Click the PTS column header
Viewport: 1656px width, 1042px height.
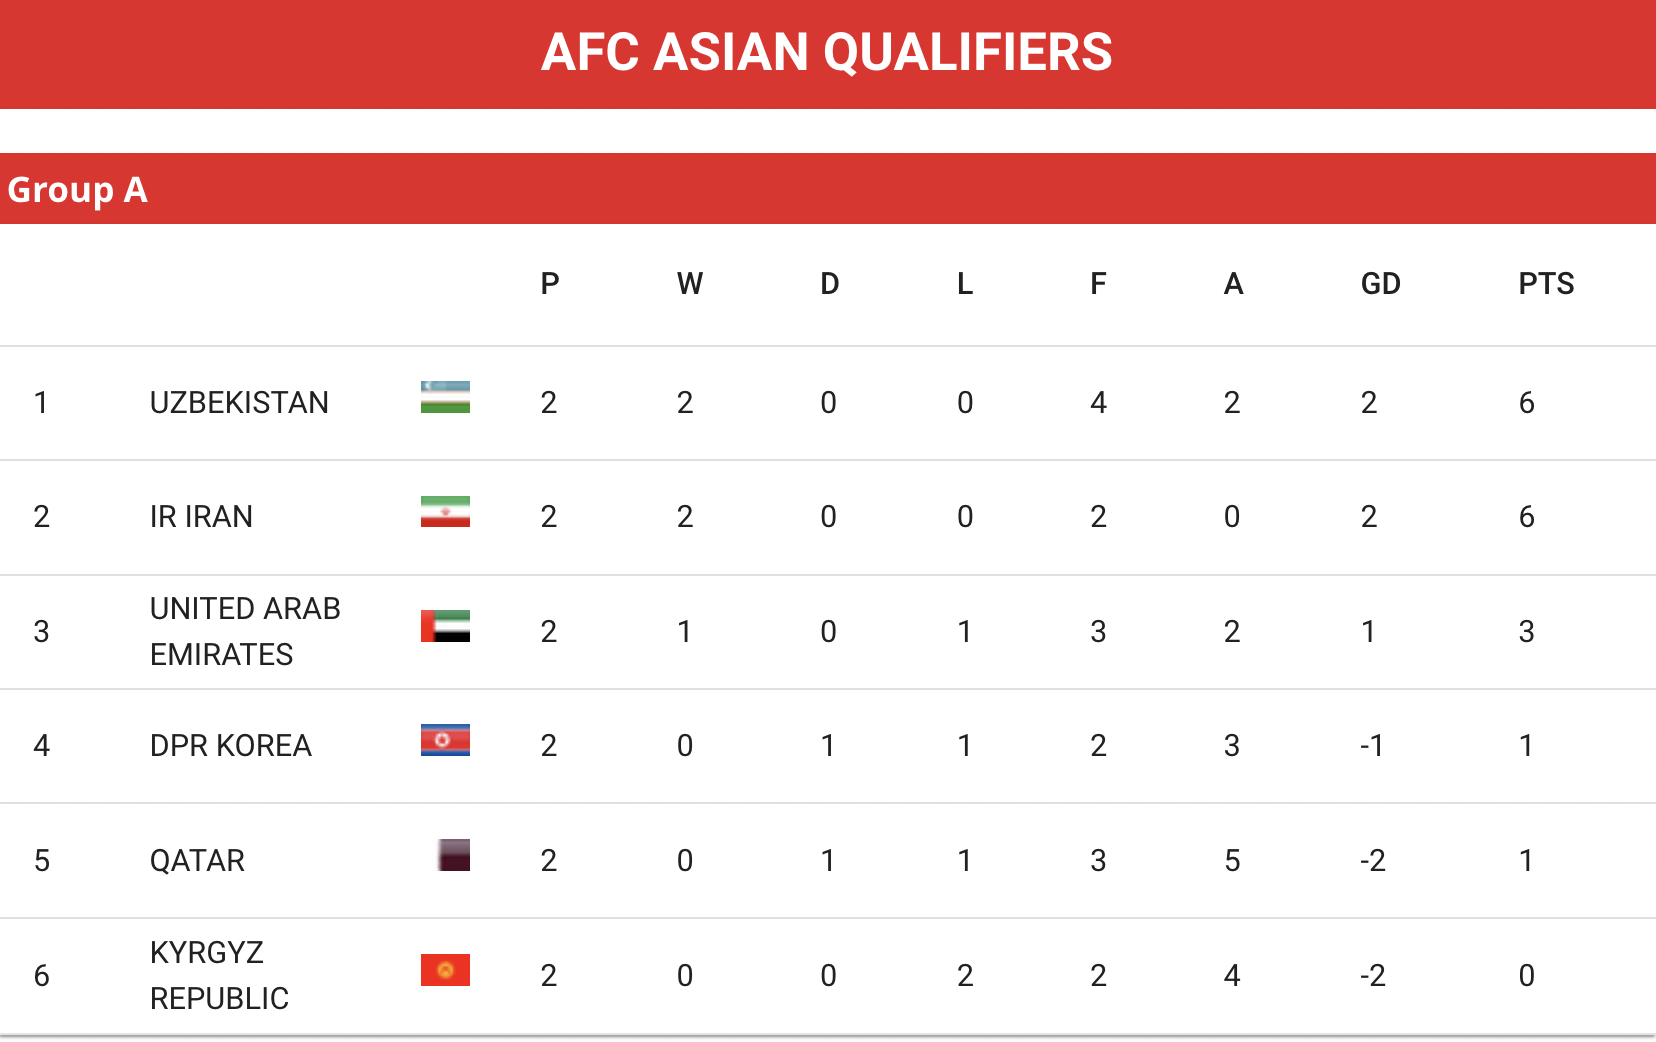[1546, 284]
